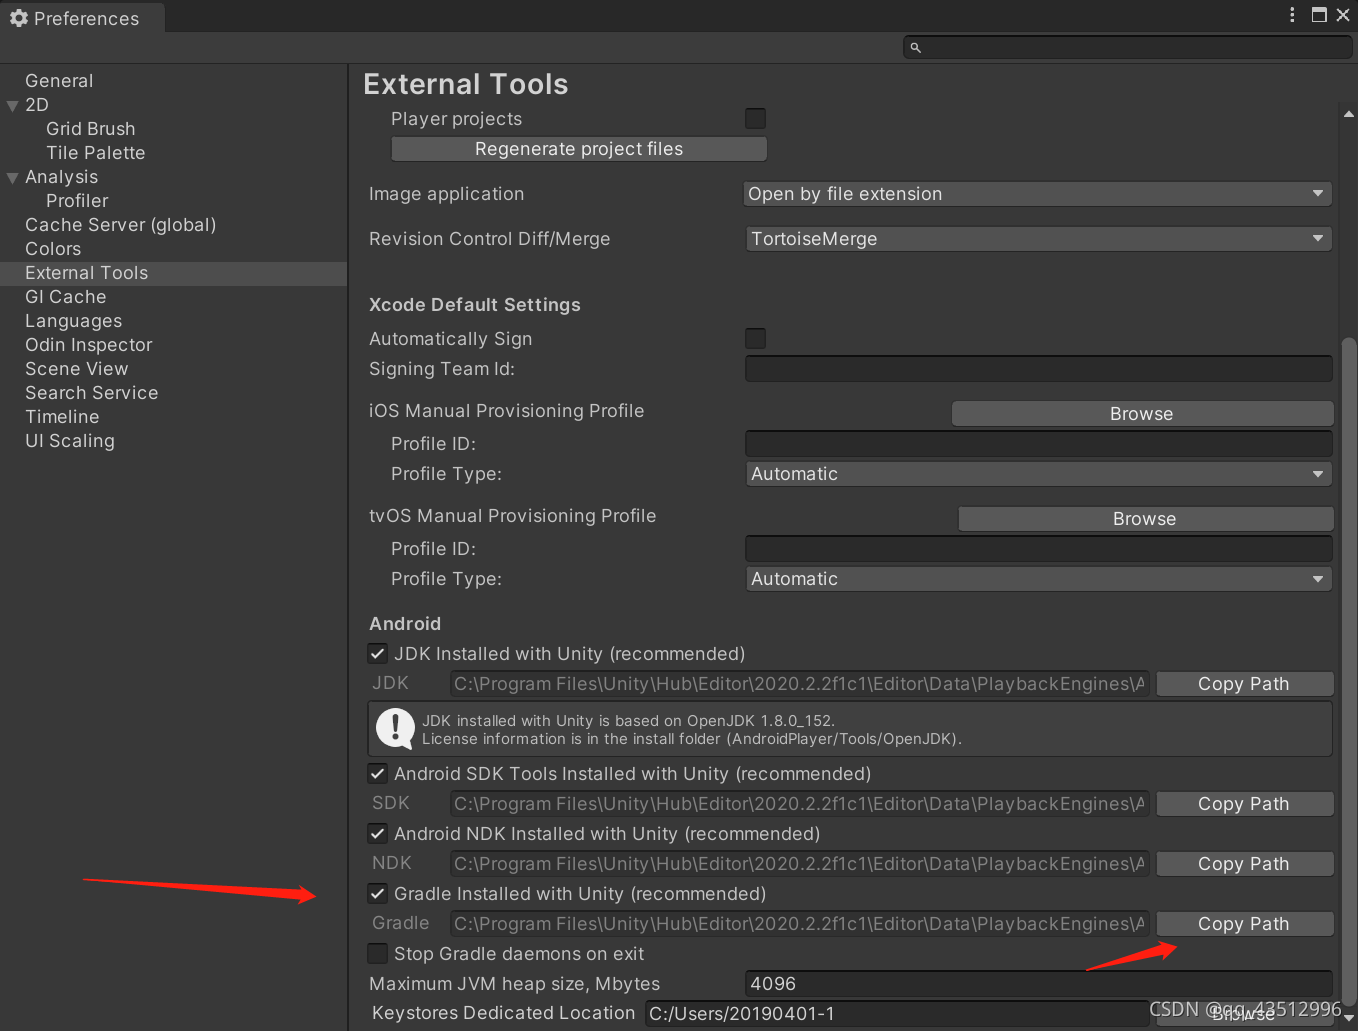Open Colors preferences
The image size is (1358, 1031).
(x=53, y=248)
